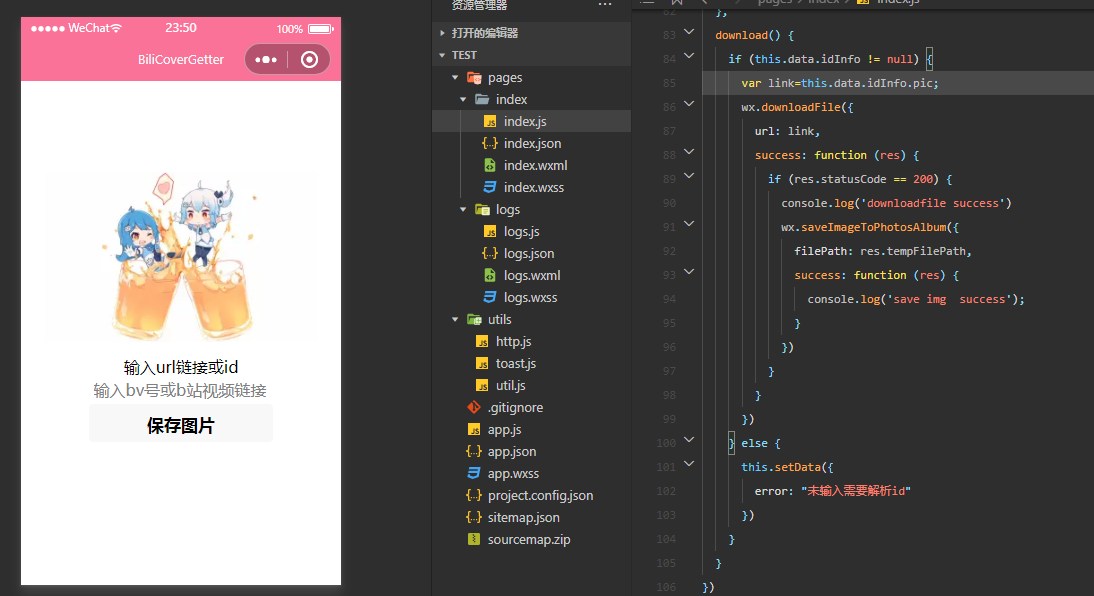This screenshot has width=1094, height=596.
Task: Click the mini program three-dots menu icon
Action: click(266, 60)
